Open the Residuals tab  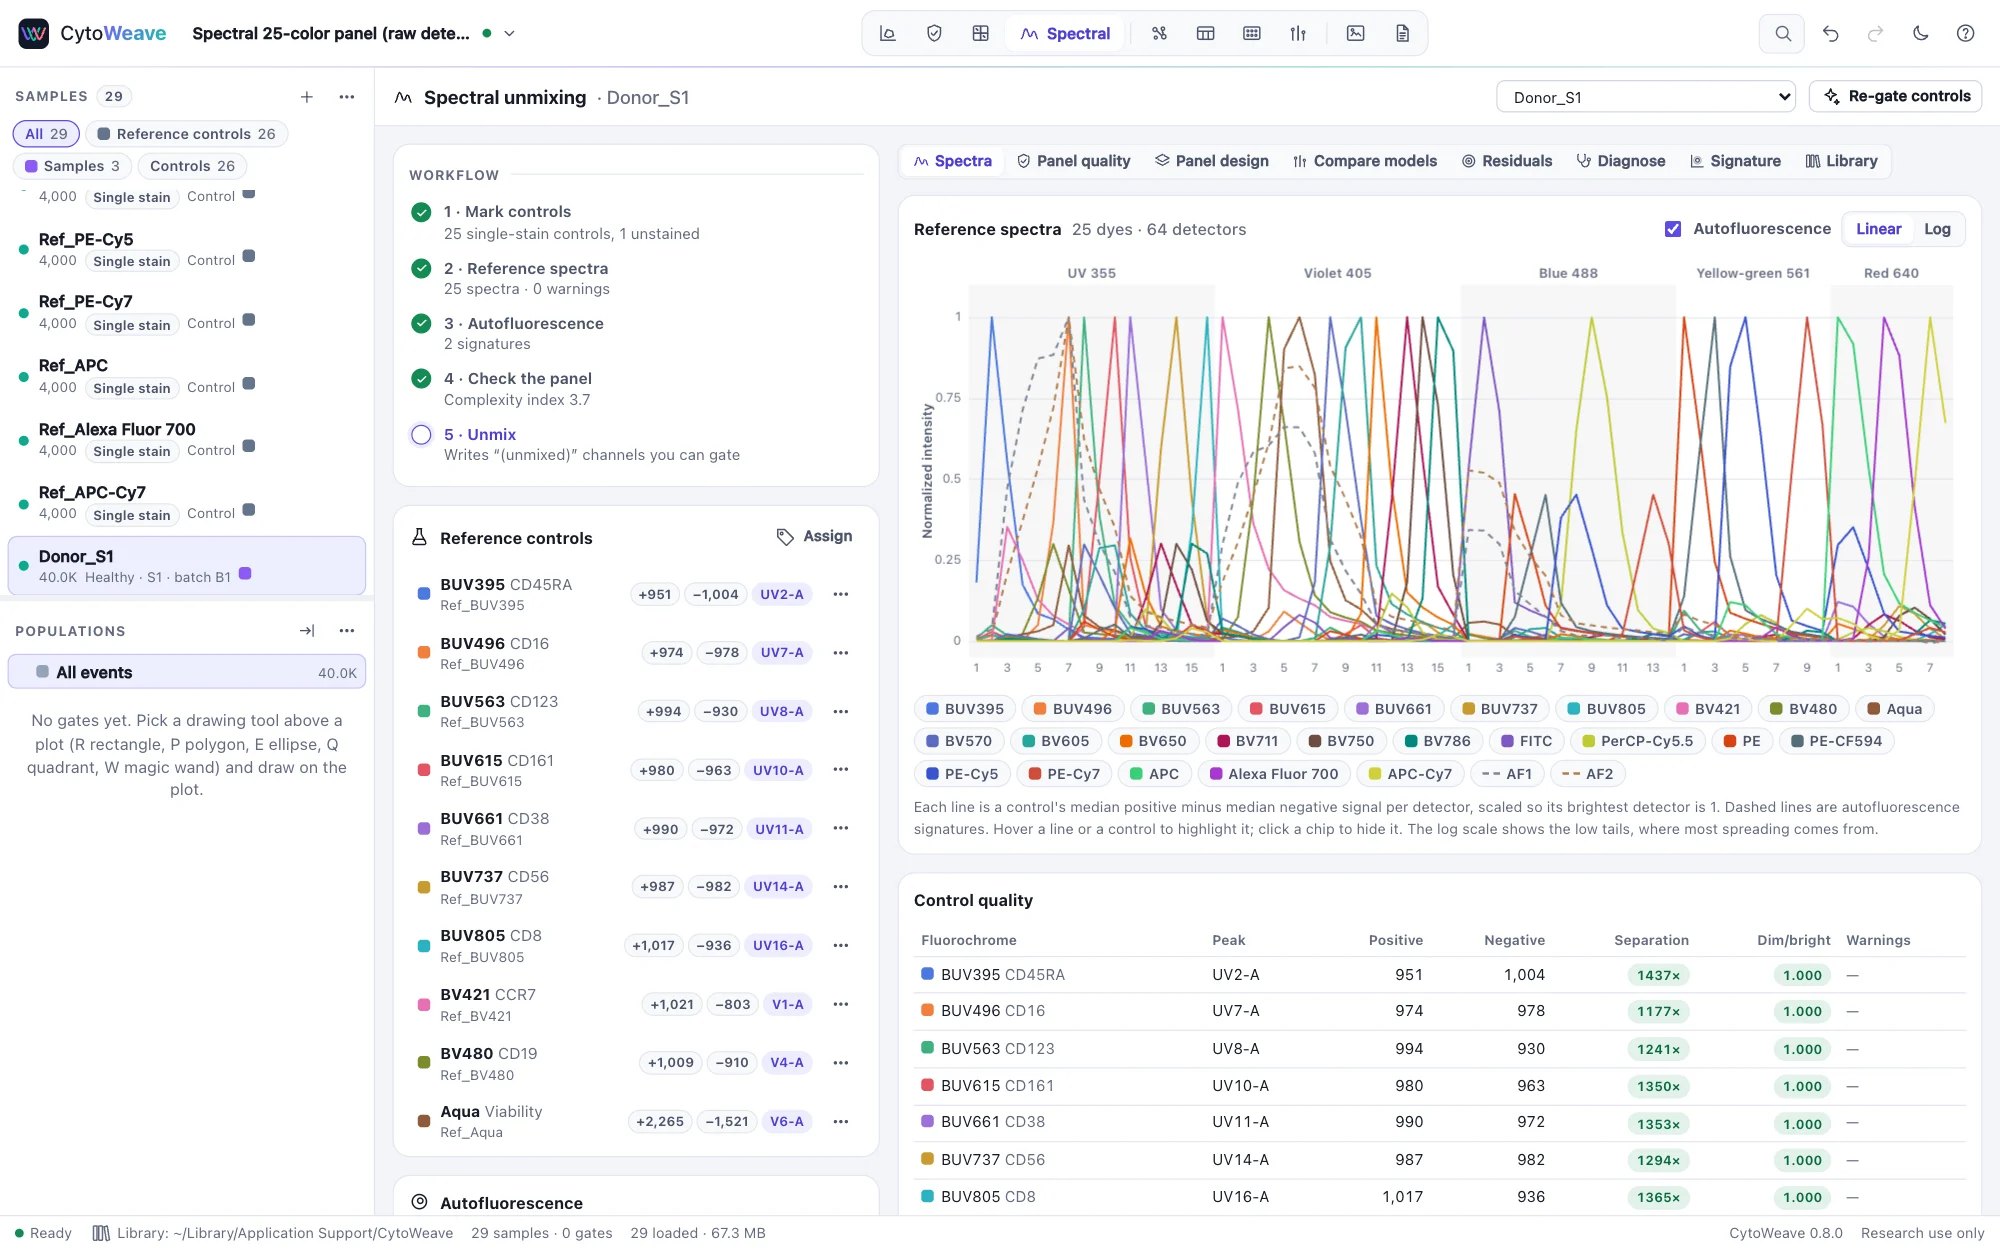click(x=1507, y=161)
